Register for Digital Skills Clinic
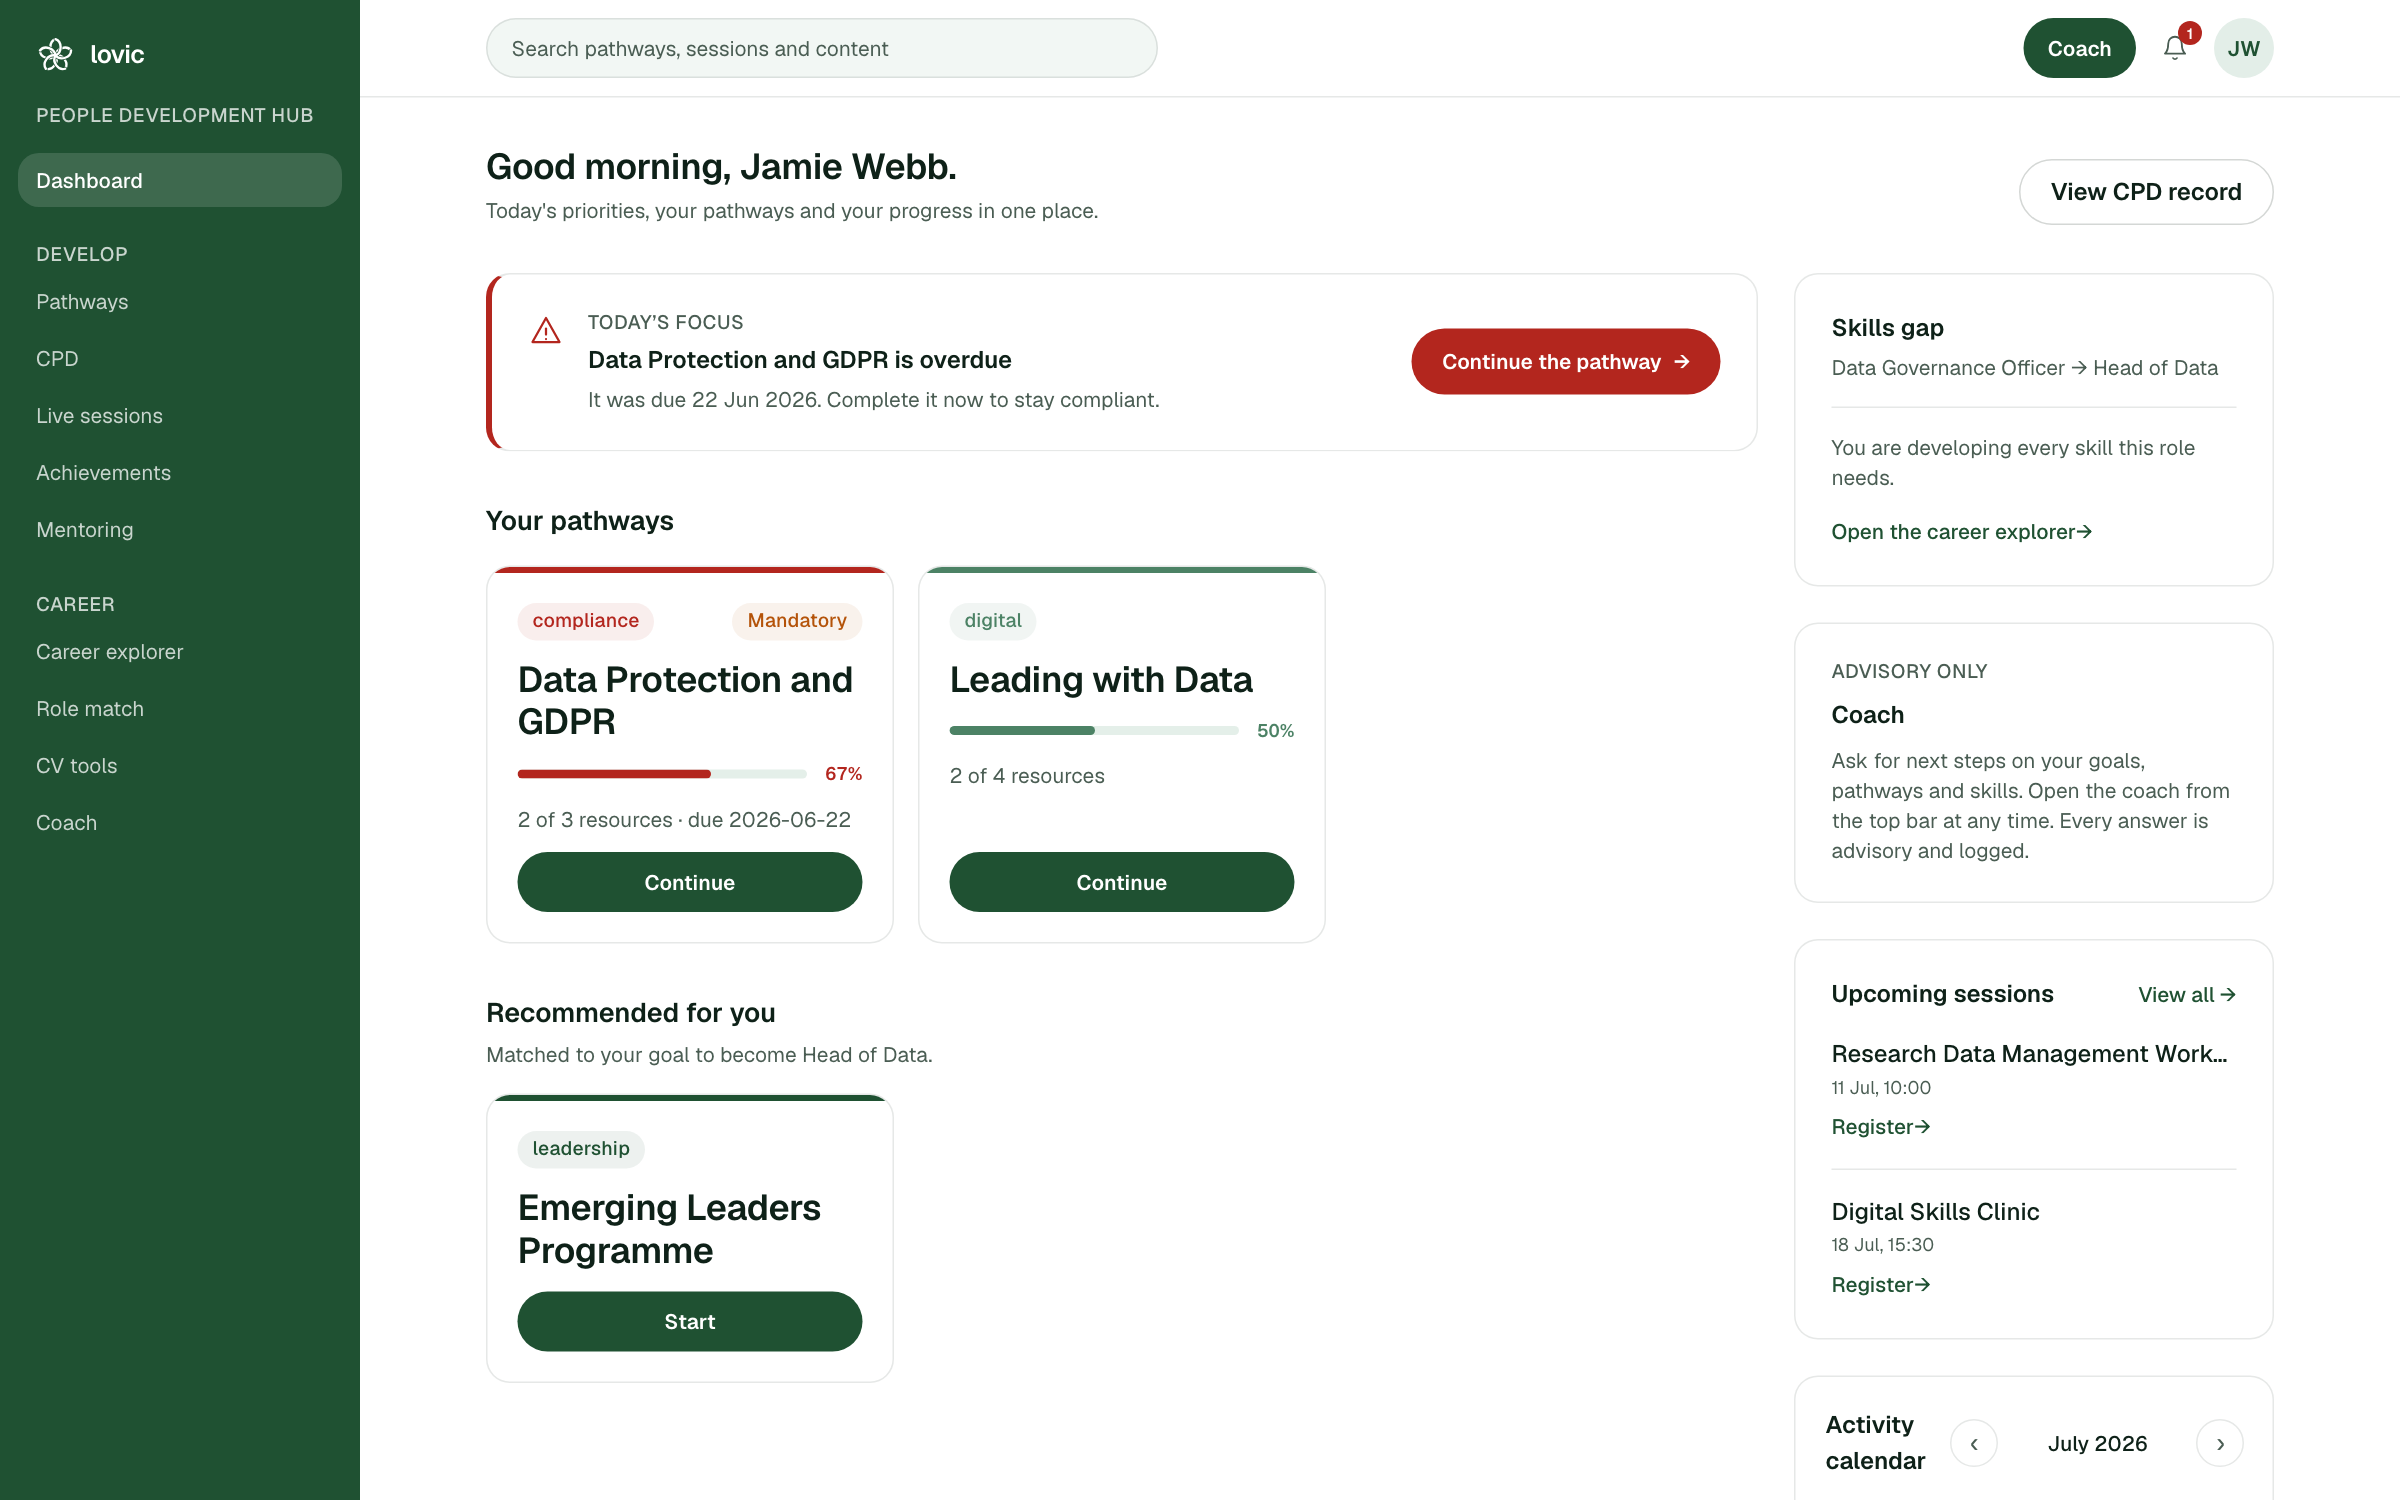Image resolution: width=2400 pixels, height=1500 pixels. tap(1881, 1285)
